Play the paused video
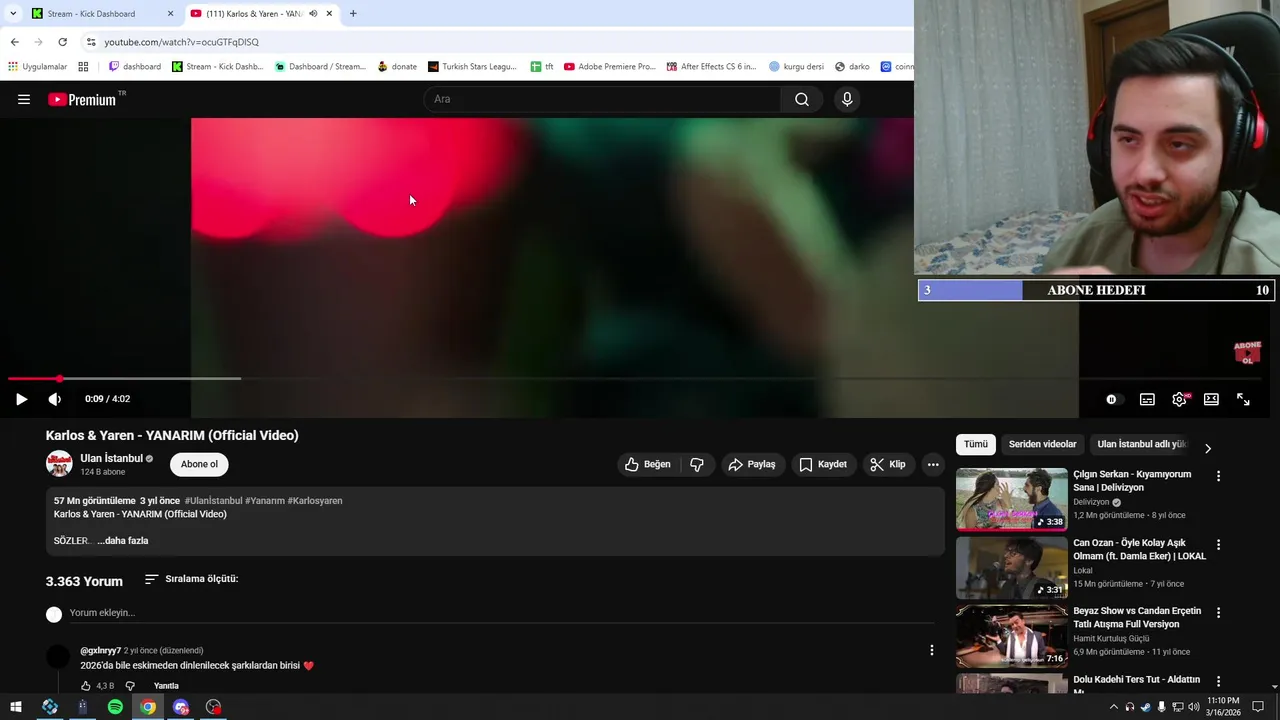The image size is (1280, 720). (21, 399)
